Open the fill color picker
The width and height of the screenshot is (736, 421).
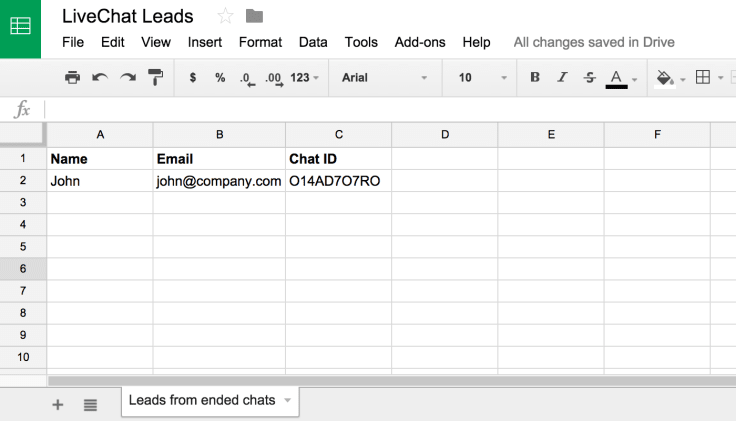point(664,78)
